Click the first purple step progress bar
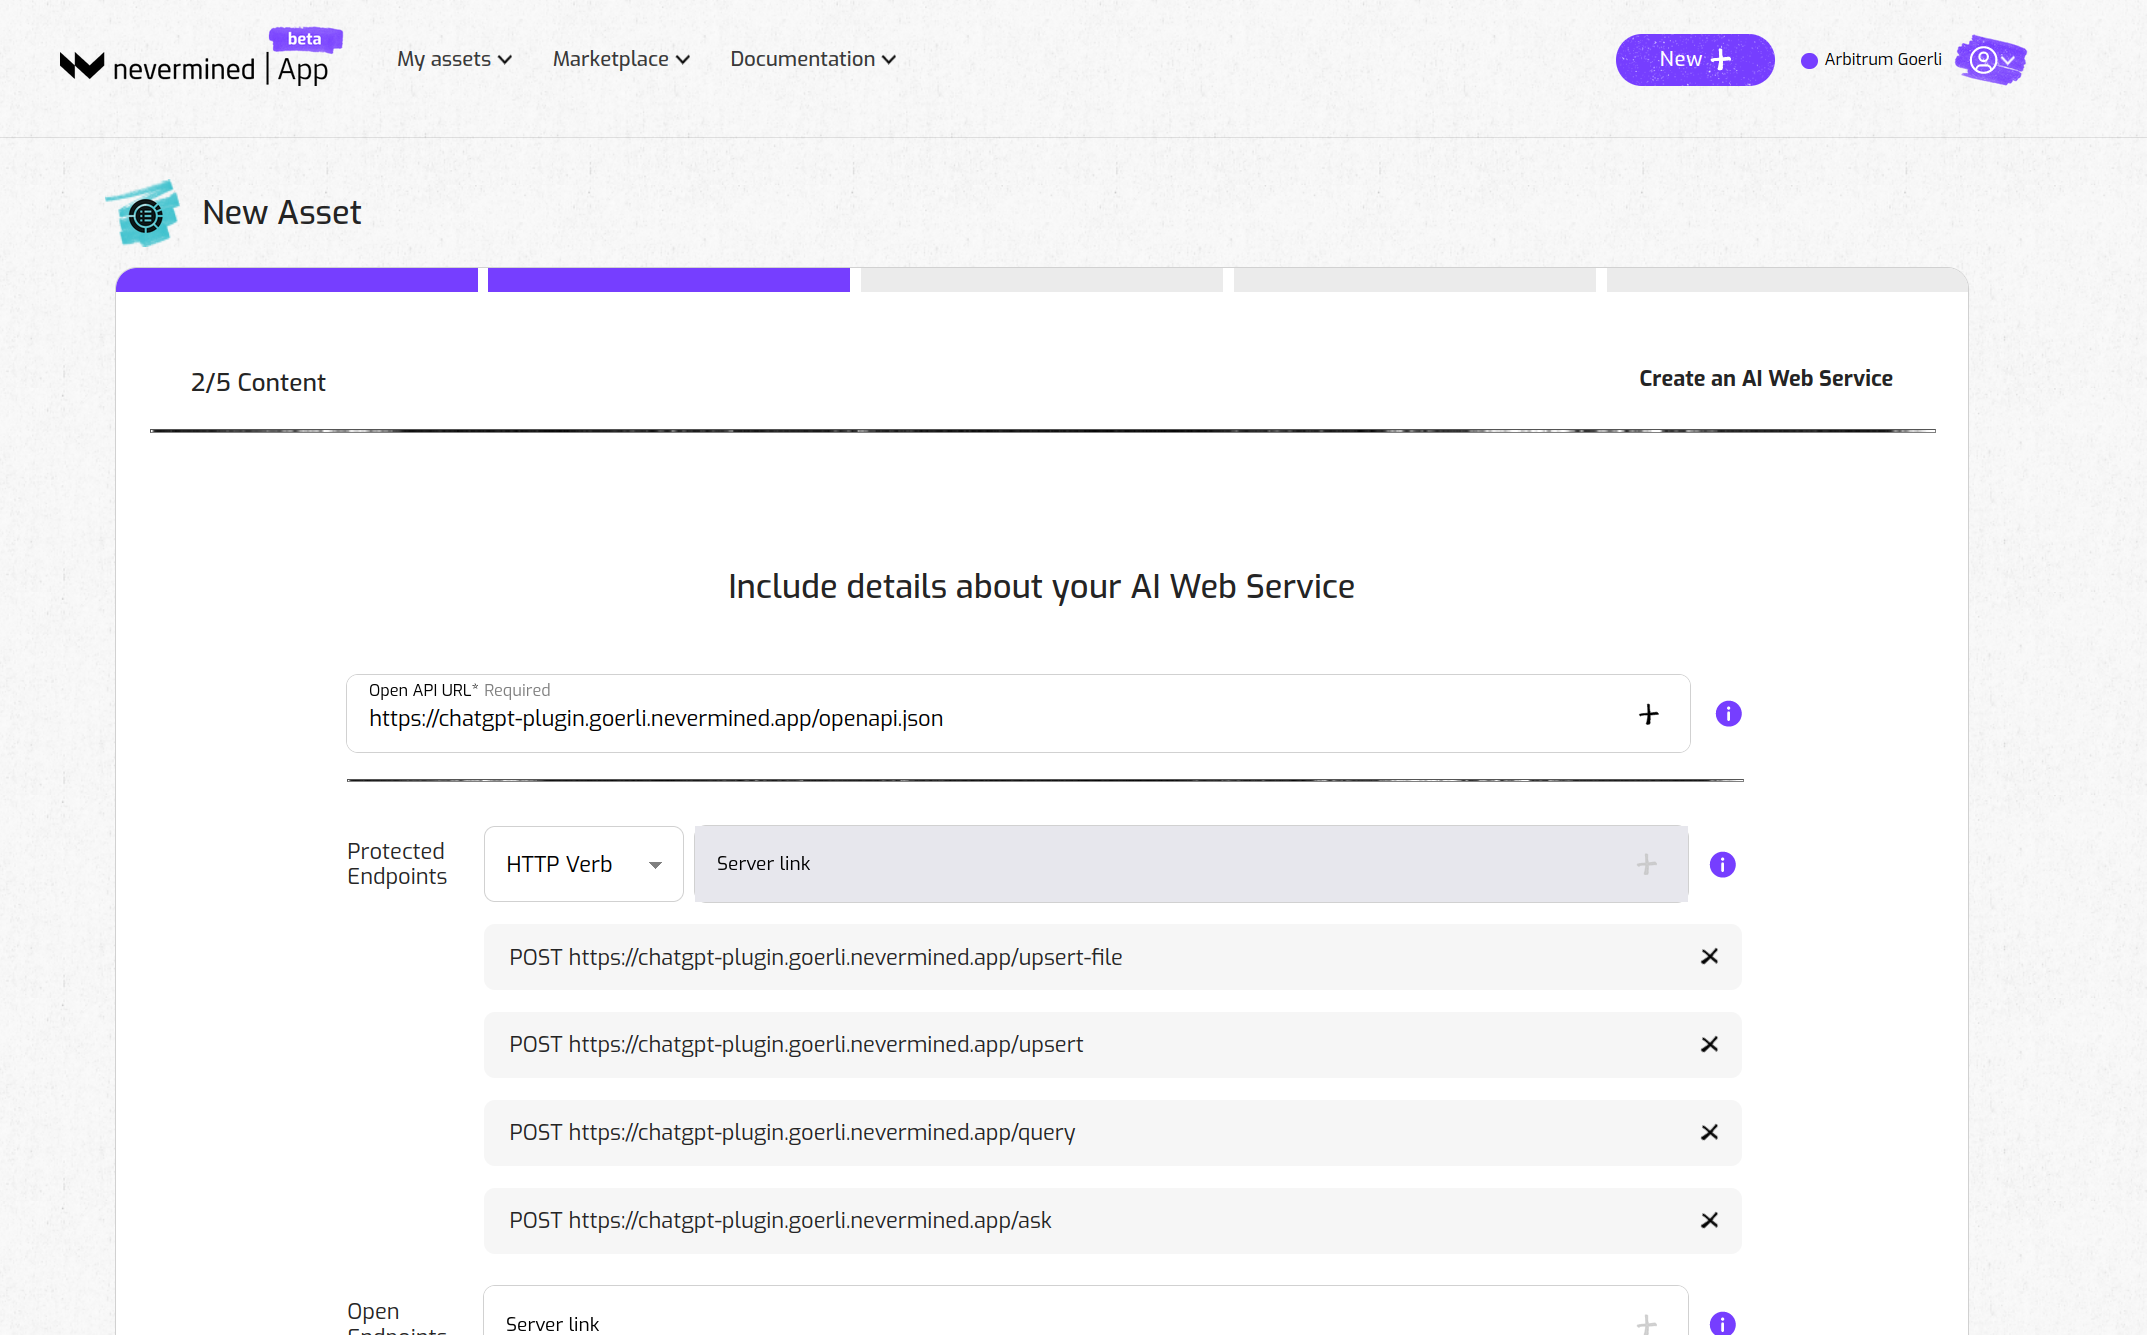The height and width of the screenshot is (1335, 2147). click(x=296, y=279)
